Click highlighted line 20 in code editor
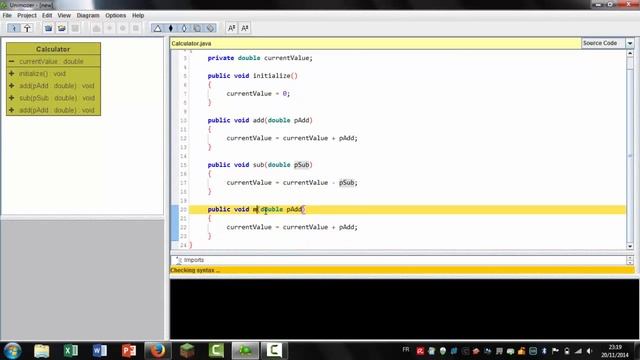This screenshot has height=360, width=640. (407, 209)
